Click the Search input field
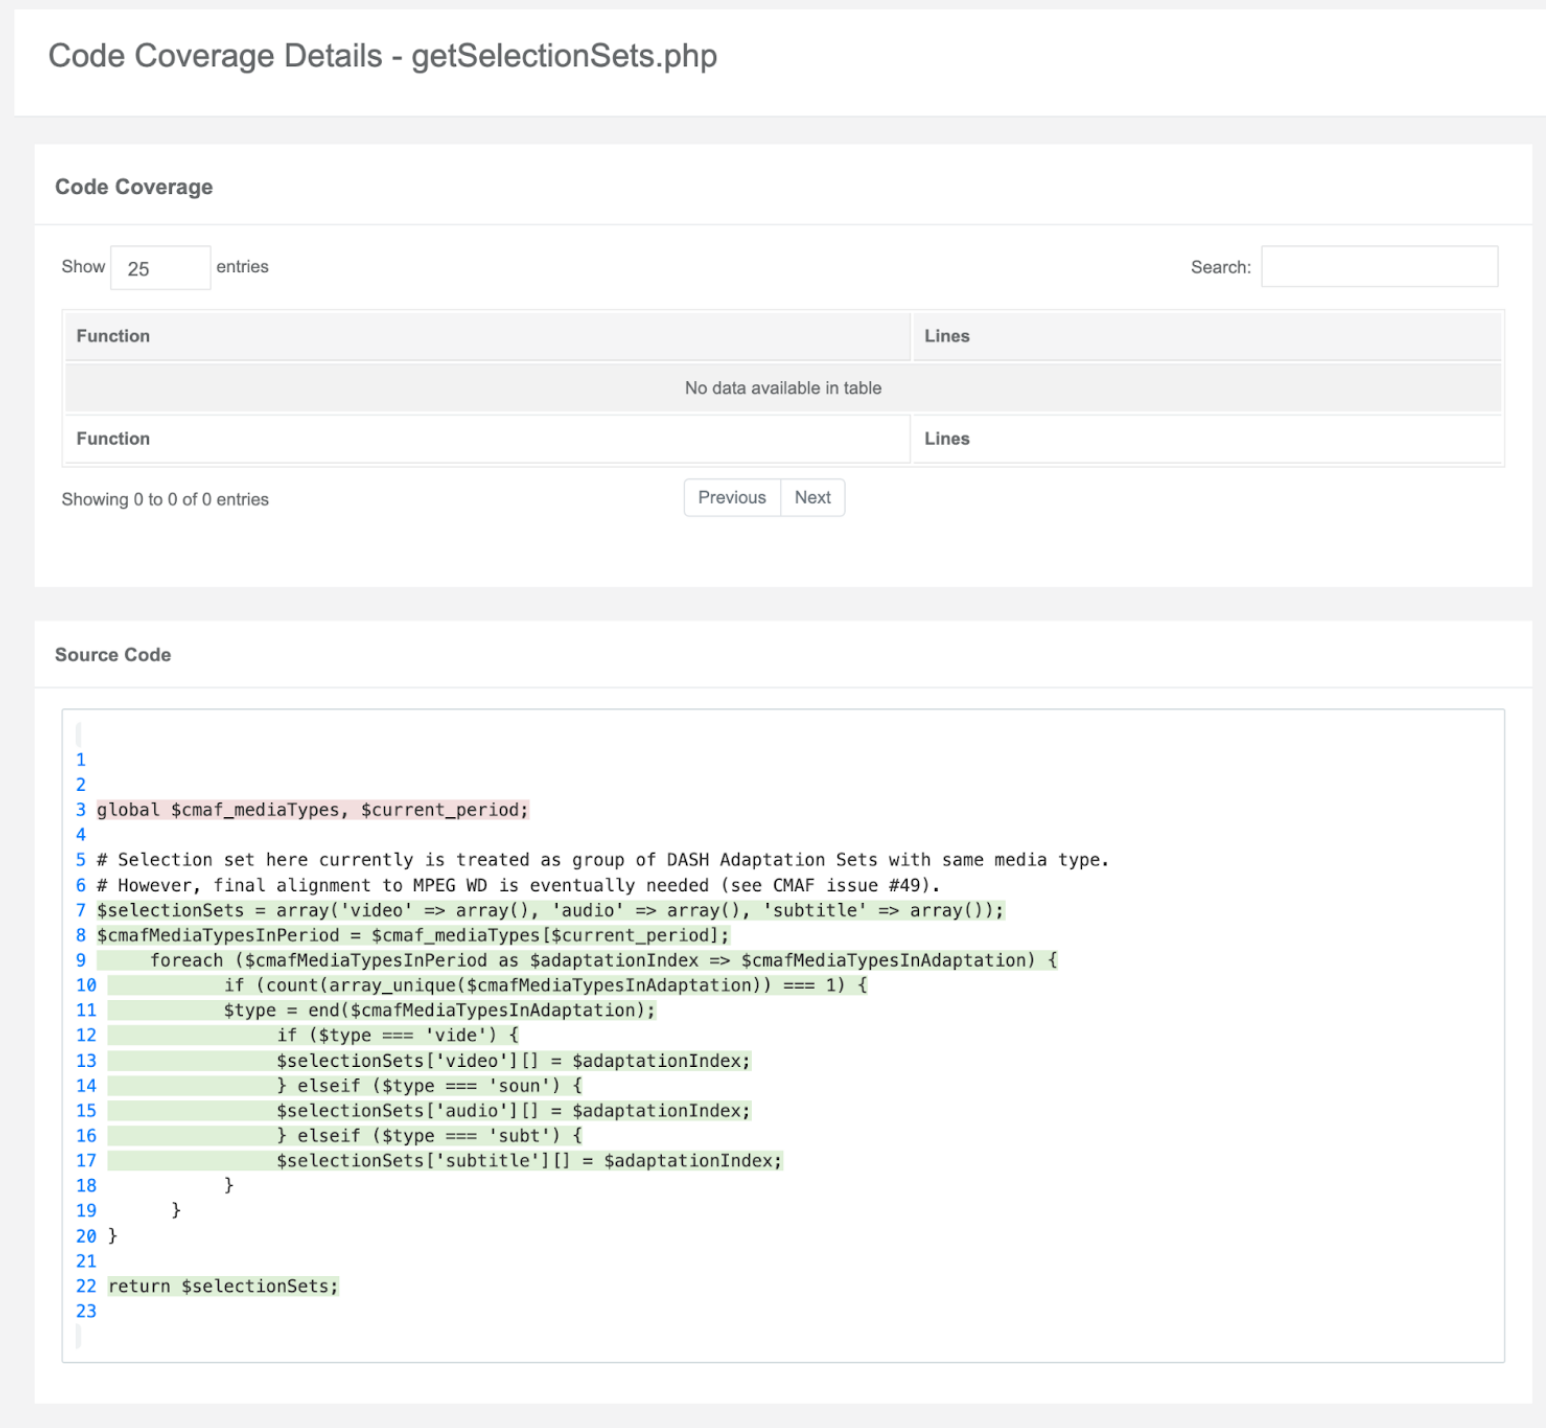The height and width of the screenshot is (1428, 1546). [1378, 267]
